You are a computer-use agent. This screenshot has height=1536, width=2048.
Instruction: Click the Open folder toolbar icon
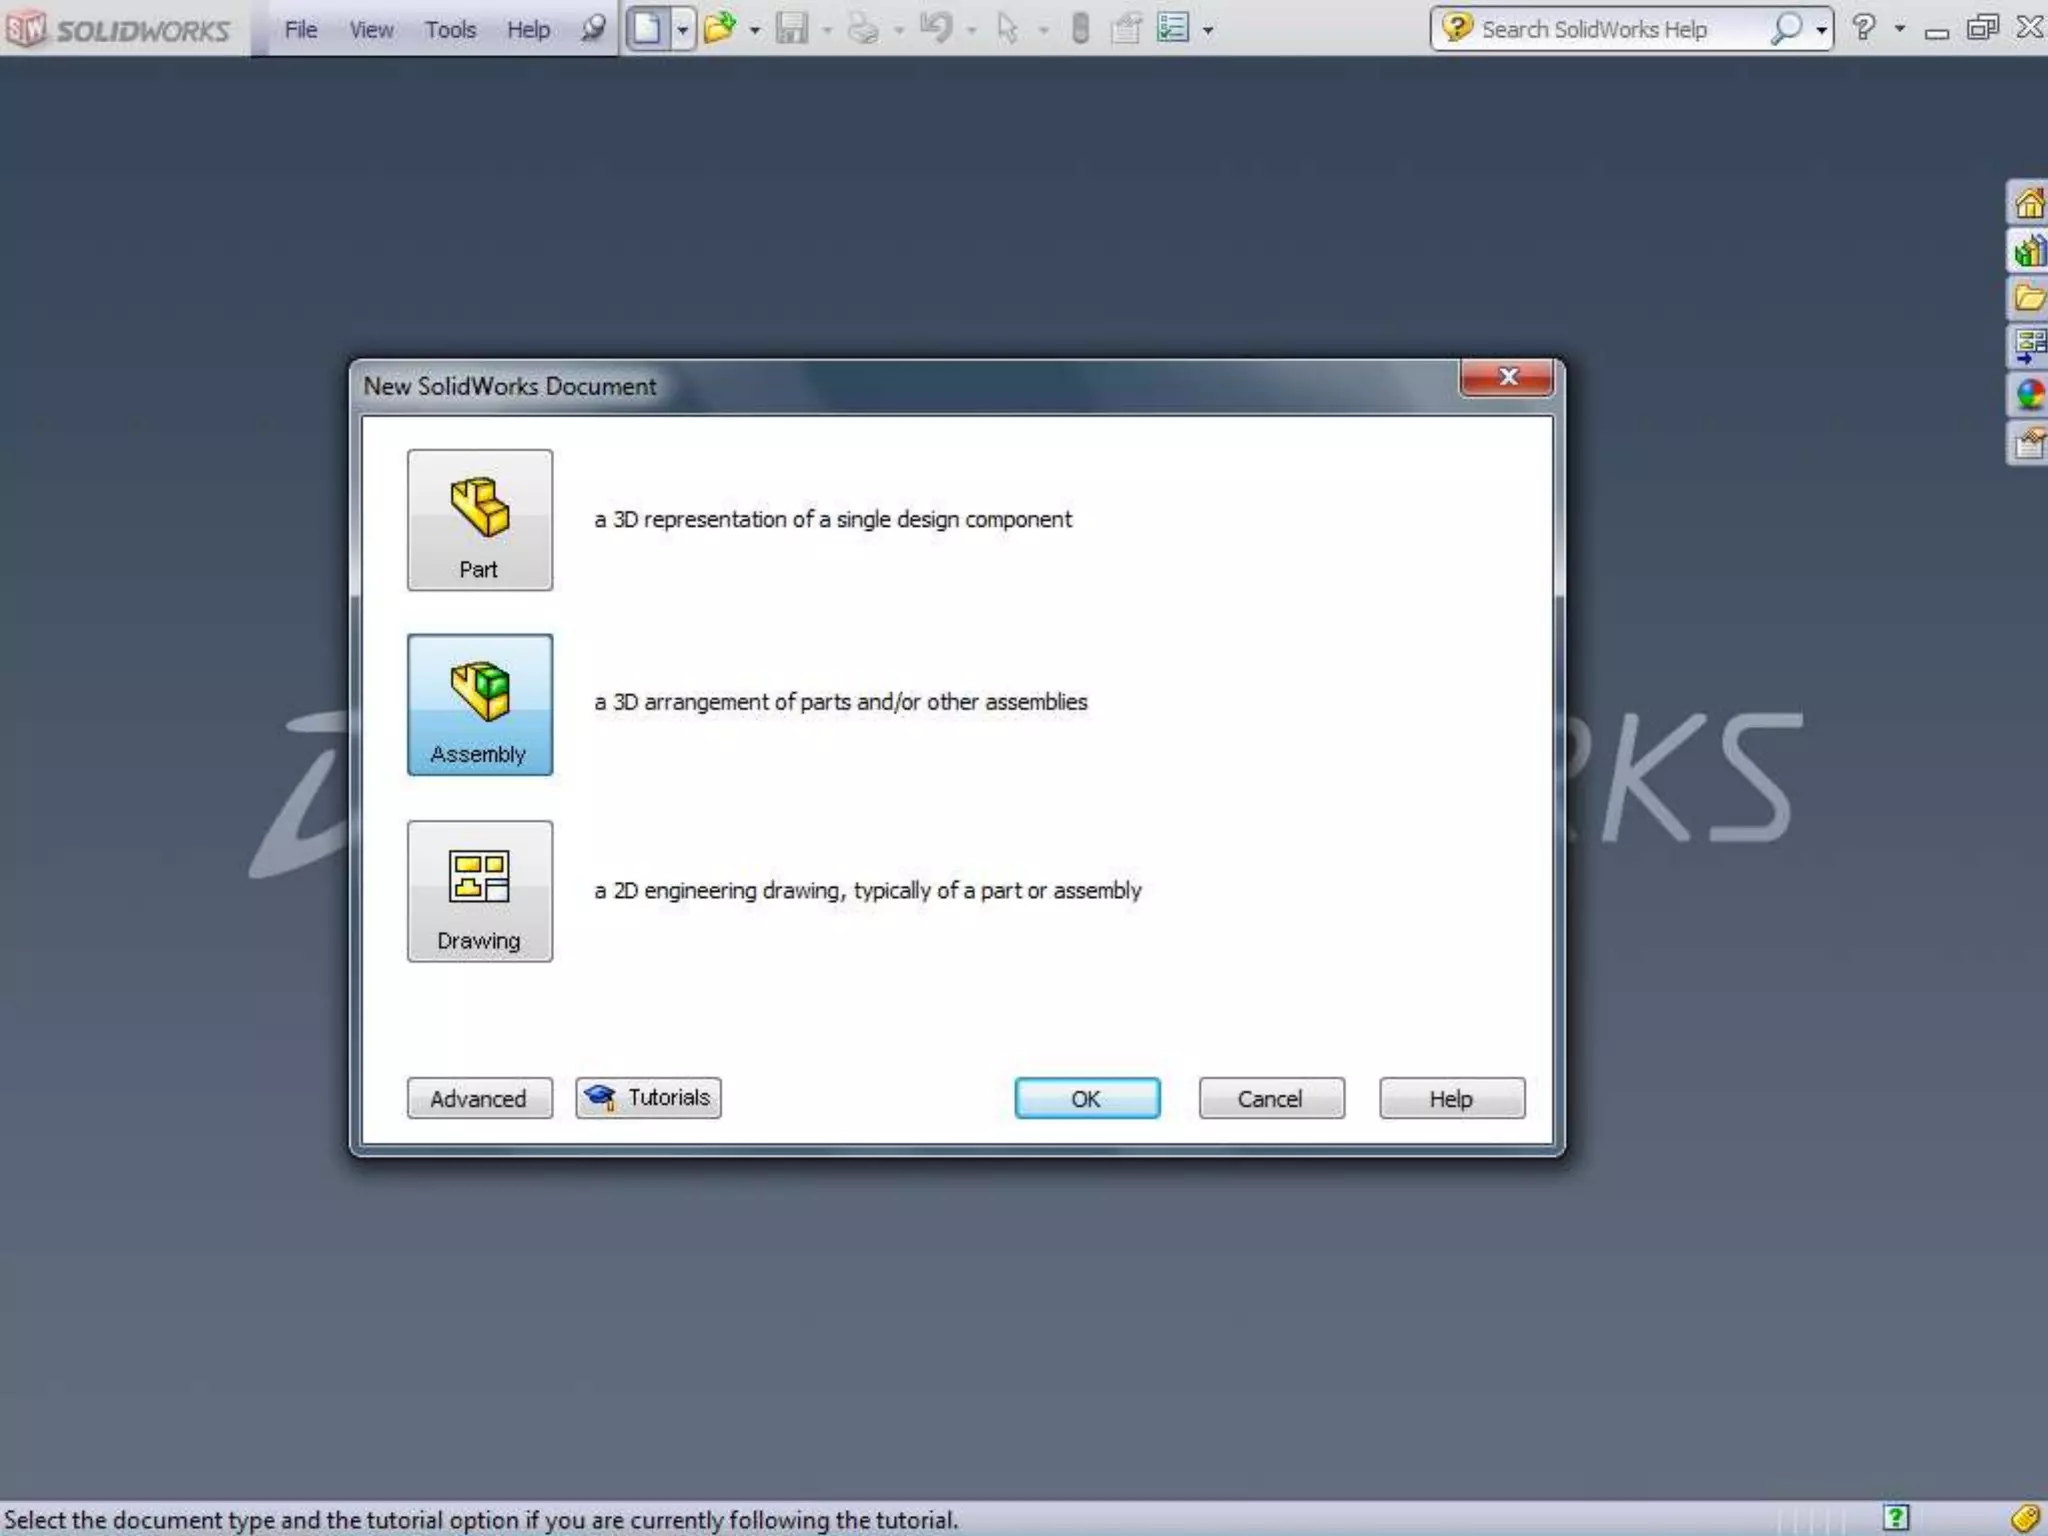pyautogui.click(x=719, y=28)
